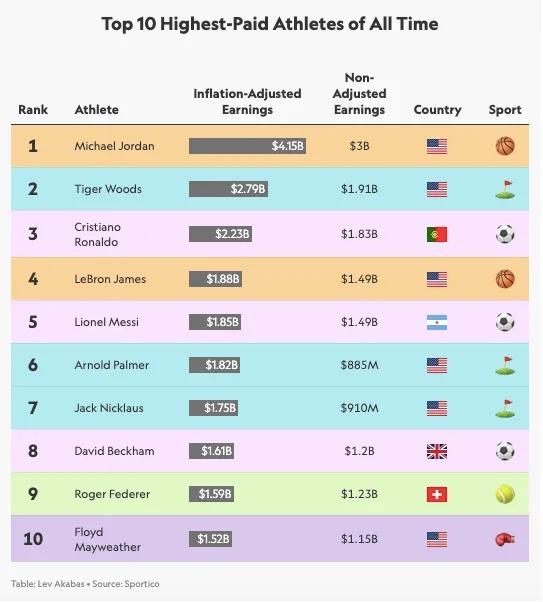This screenshot has width=543, height=602.
Task: Click the basketball icon in Michael Jordan's row
Action: (505, 146)
